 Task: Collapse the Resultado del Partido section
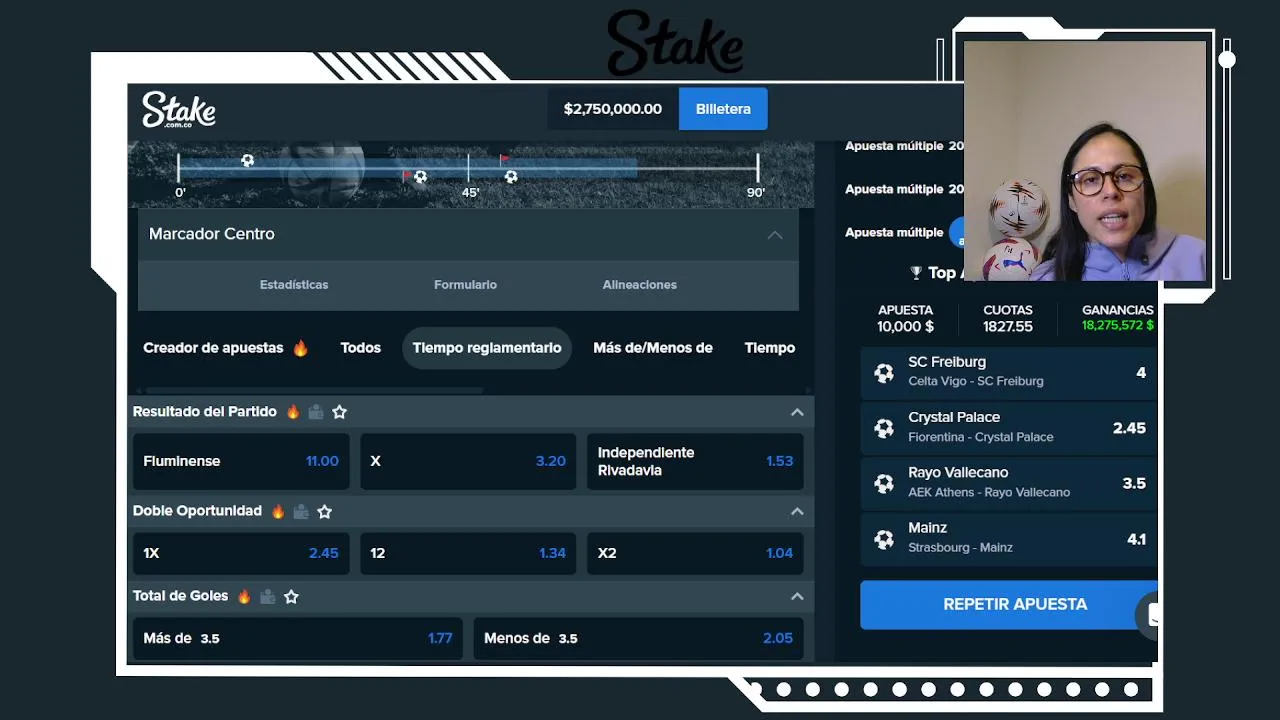[797, 412]
